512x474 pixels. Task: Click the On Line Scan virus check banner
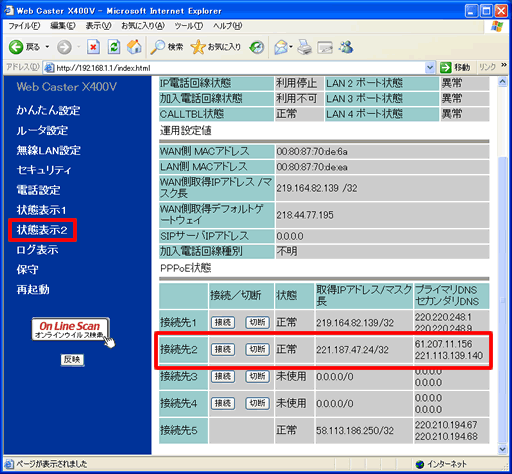[x=70, y=329]
